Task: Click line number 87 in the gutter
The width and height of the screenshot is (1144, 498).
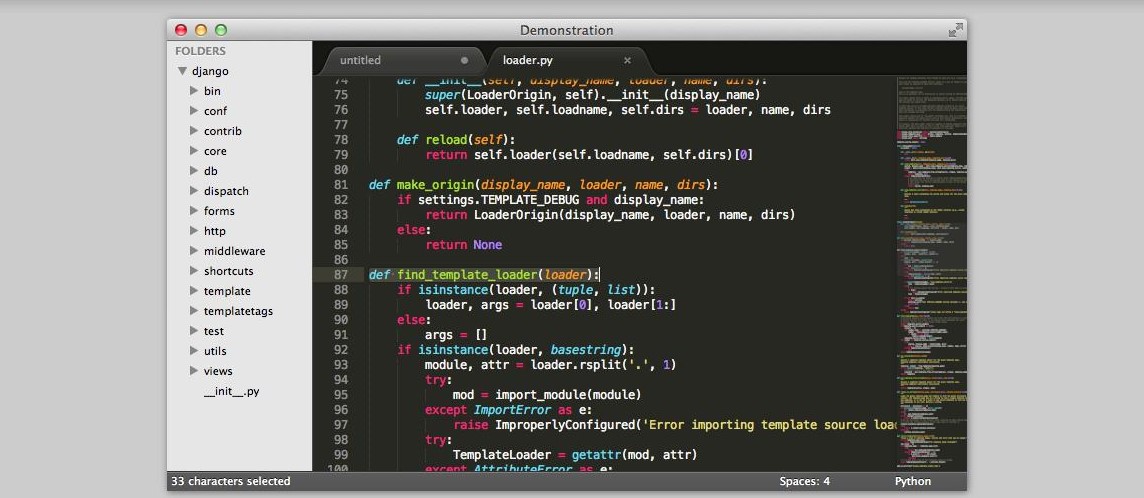Action: [340, 275]
